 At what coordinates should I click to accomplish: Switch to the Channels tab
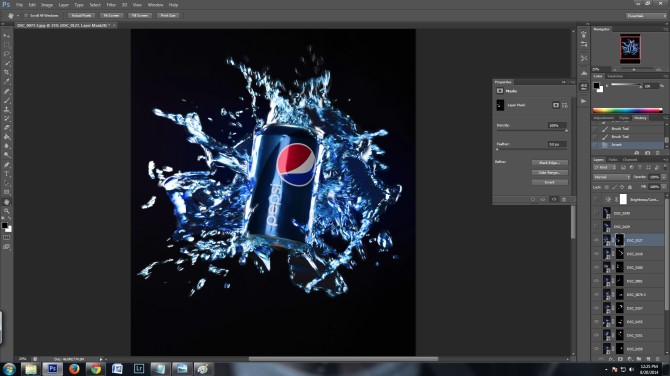point(630,160)
